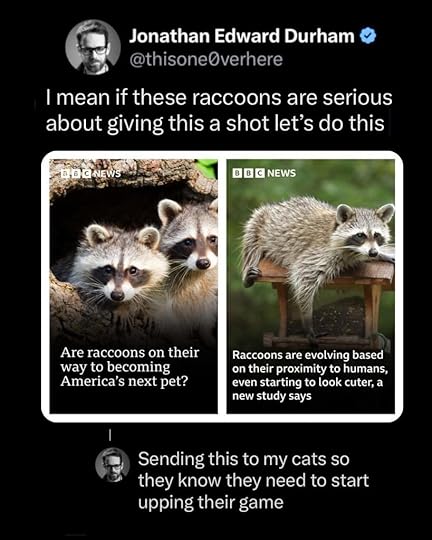Click 'upping their game' in the reply

[210, 503]
